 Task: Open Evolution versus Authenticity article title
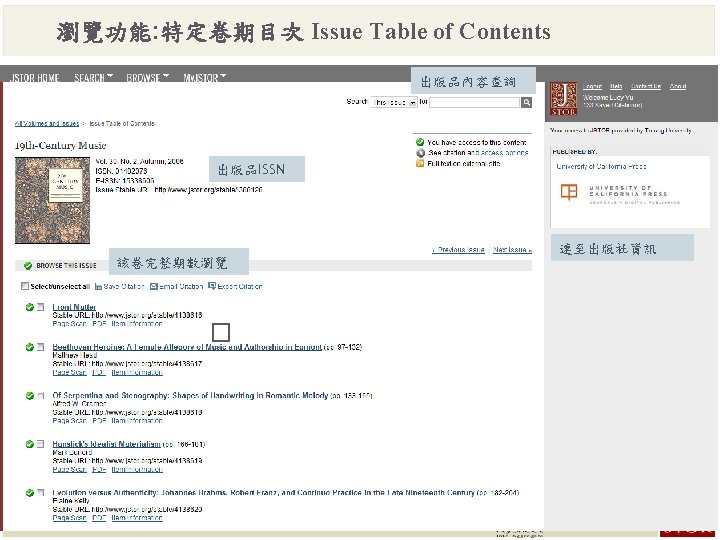[263, 493]
